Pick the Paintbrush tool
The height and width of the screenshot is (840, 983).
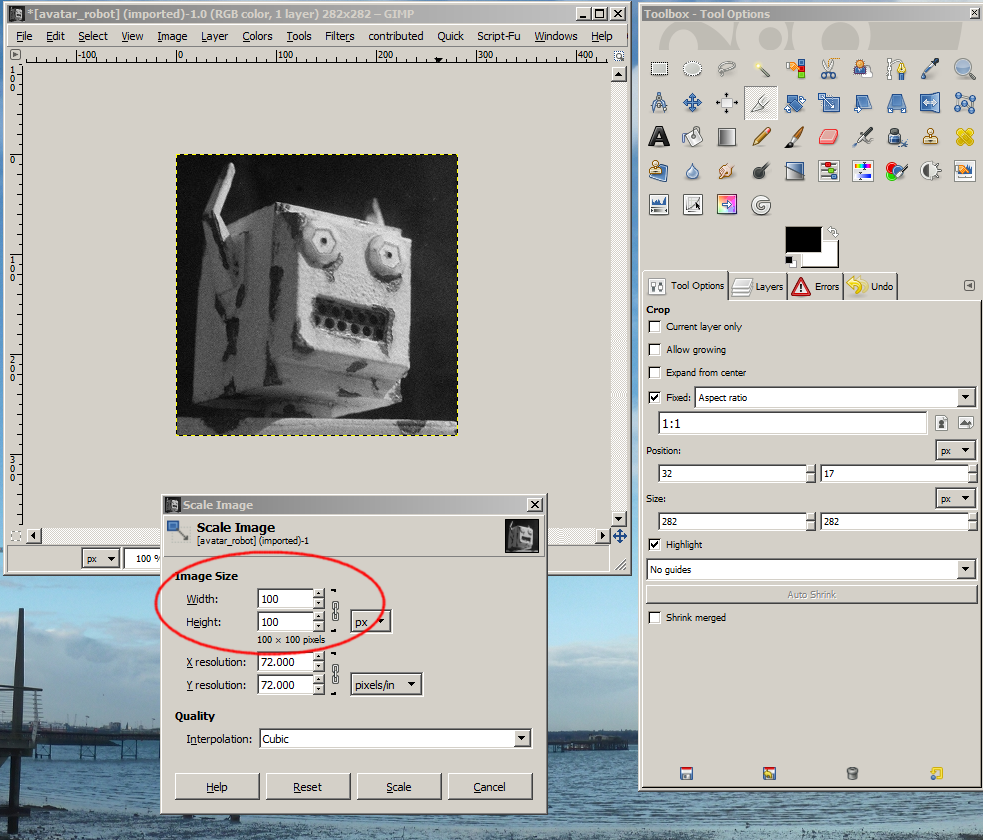794,136
